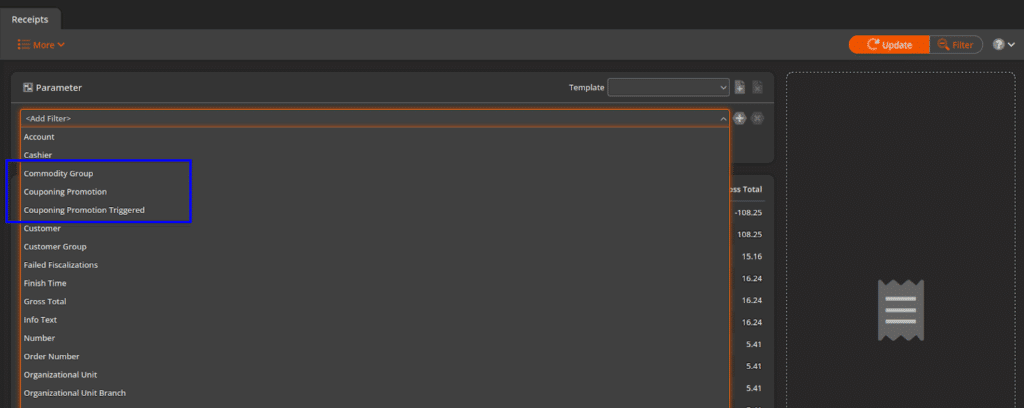Click the remove filter X icon
The image size is (1024, 408).
pyautogui.click(x=757, y=118)
